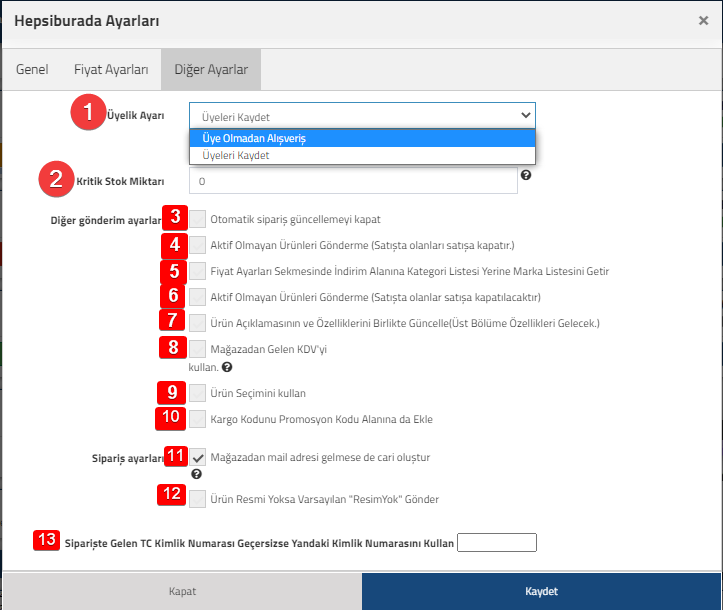This screenshot has height=610, width=723.
Task: Enable Aktif Olmayan Ürünleri Gönderme (satışa kapatır) checkbox
Action: [198, 245]
